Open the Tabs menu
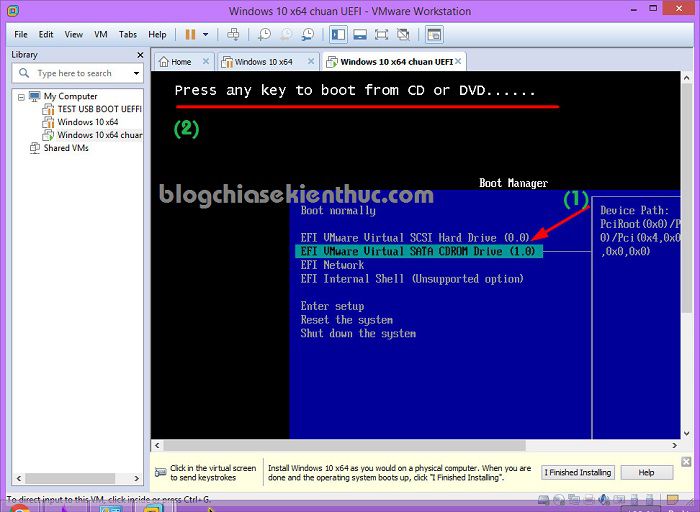The width and height of the screenshot is (700, 512). 128,34
